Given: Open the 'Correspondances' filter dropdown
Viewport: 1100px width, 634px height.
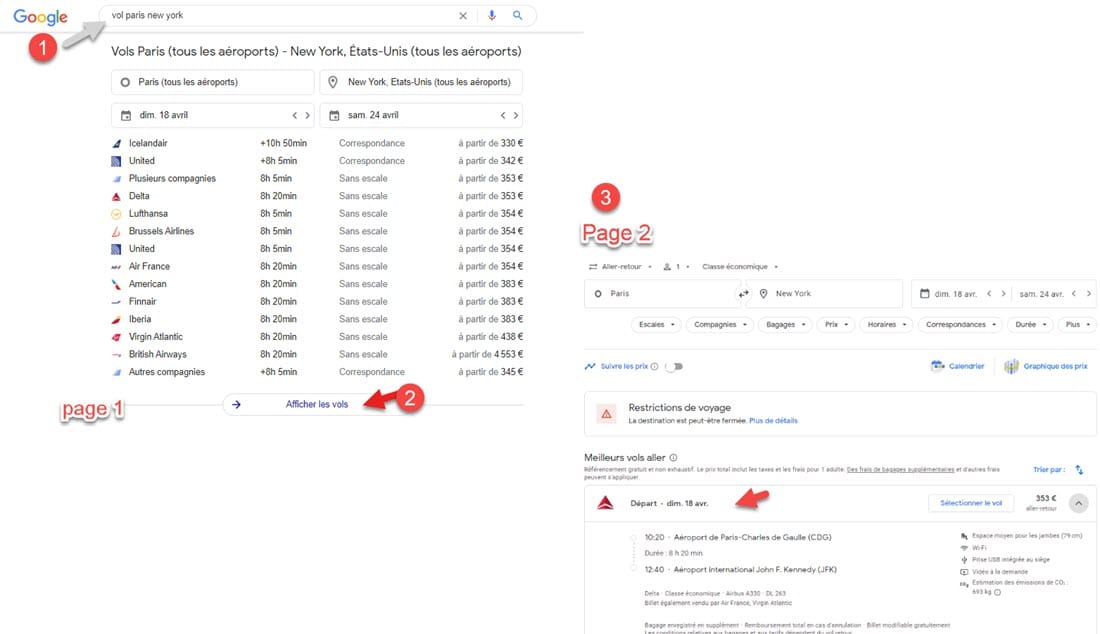Looking at the screenshot, I should [960, 325].
